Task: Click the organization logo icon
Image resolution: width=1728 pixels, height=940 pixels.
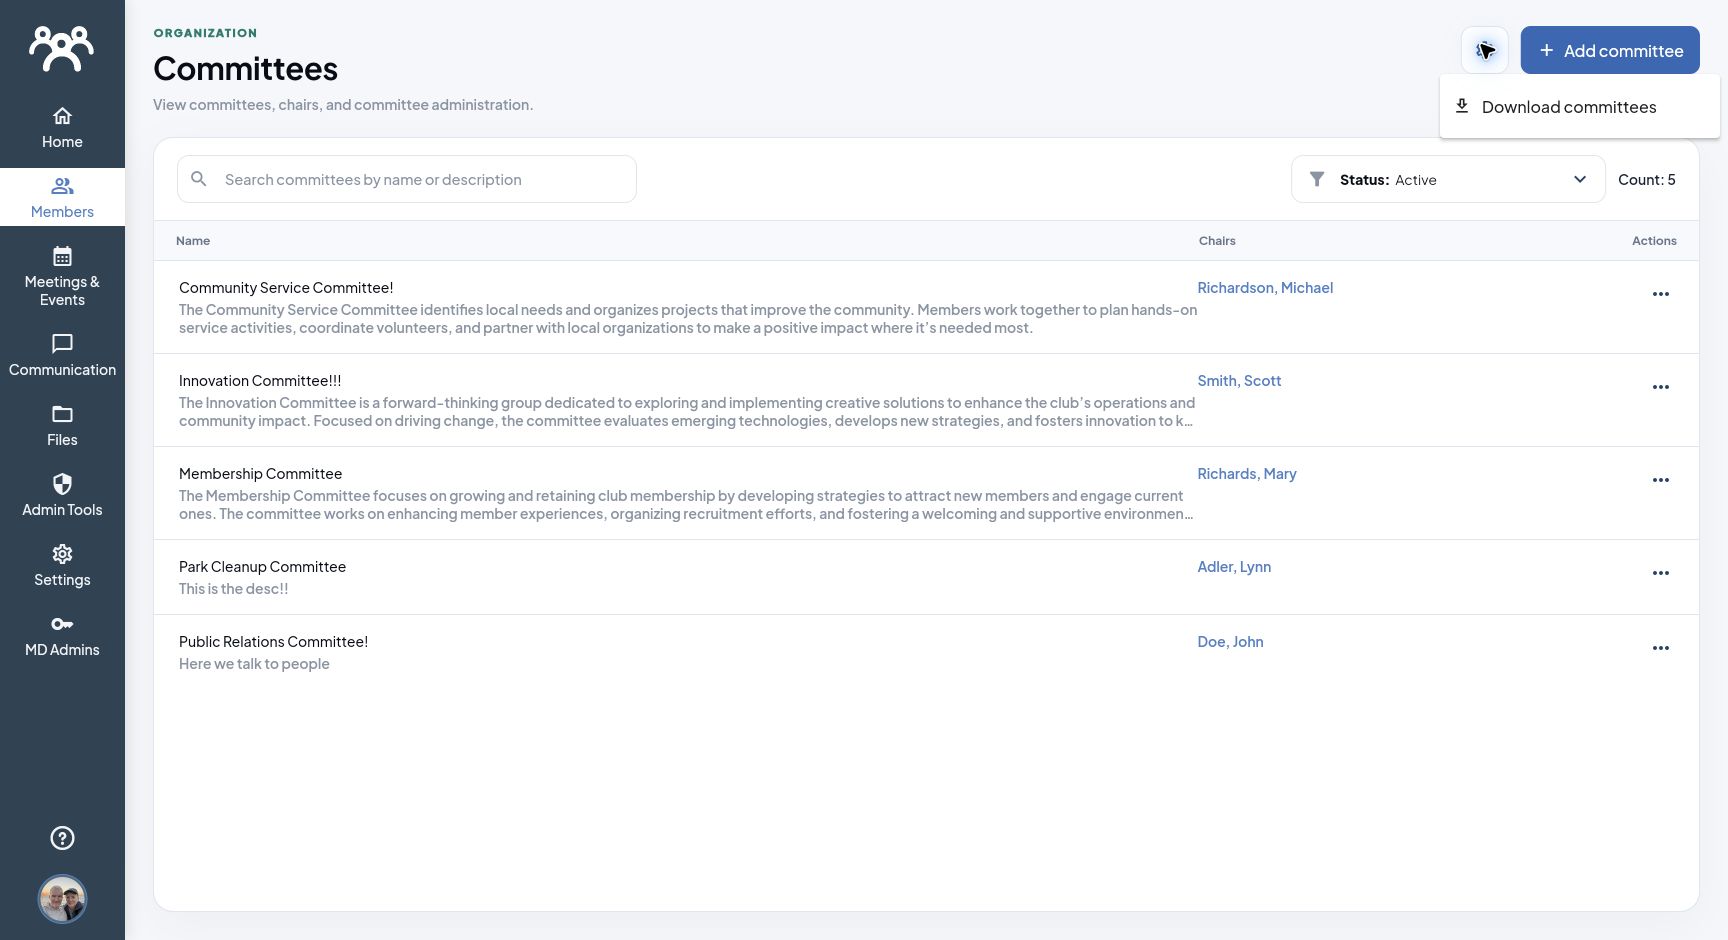Action: tap(62, 49)
